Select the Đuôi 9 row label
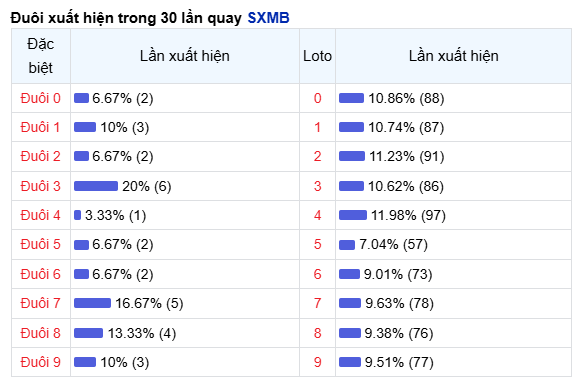578x381 pixels. coord(41,362)
